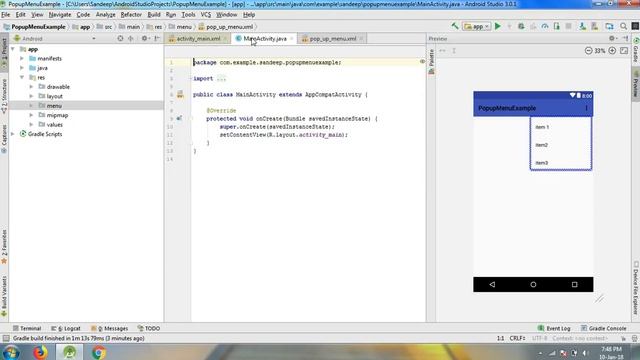Open the Gradle Console

coord(604,328)
